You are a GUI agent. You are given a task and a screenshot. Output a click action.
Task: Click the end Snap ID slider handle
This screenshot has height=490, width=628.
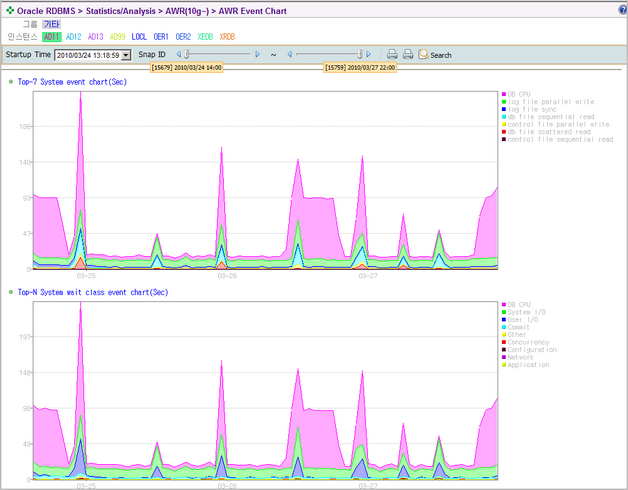click(360, 54)
